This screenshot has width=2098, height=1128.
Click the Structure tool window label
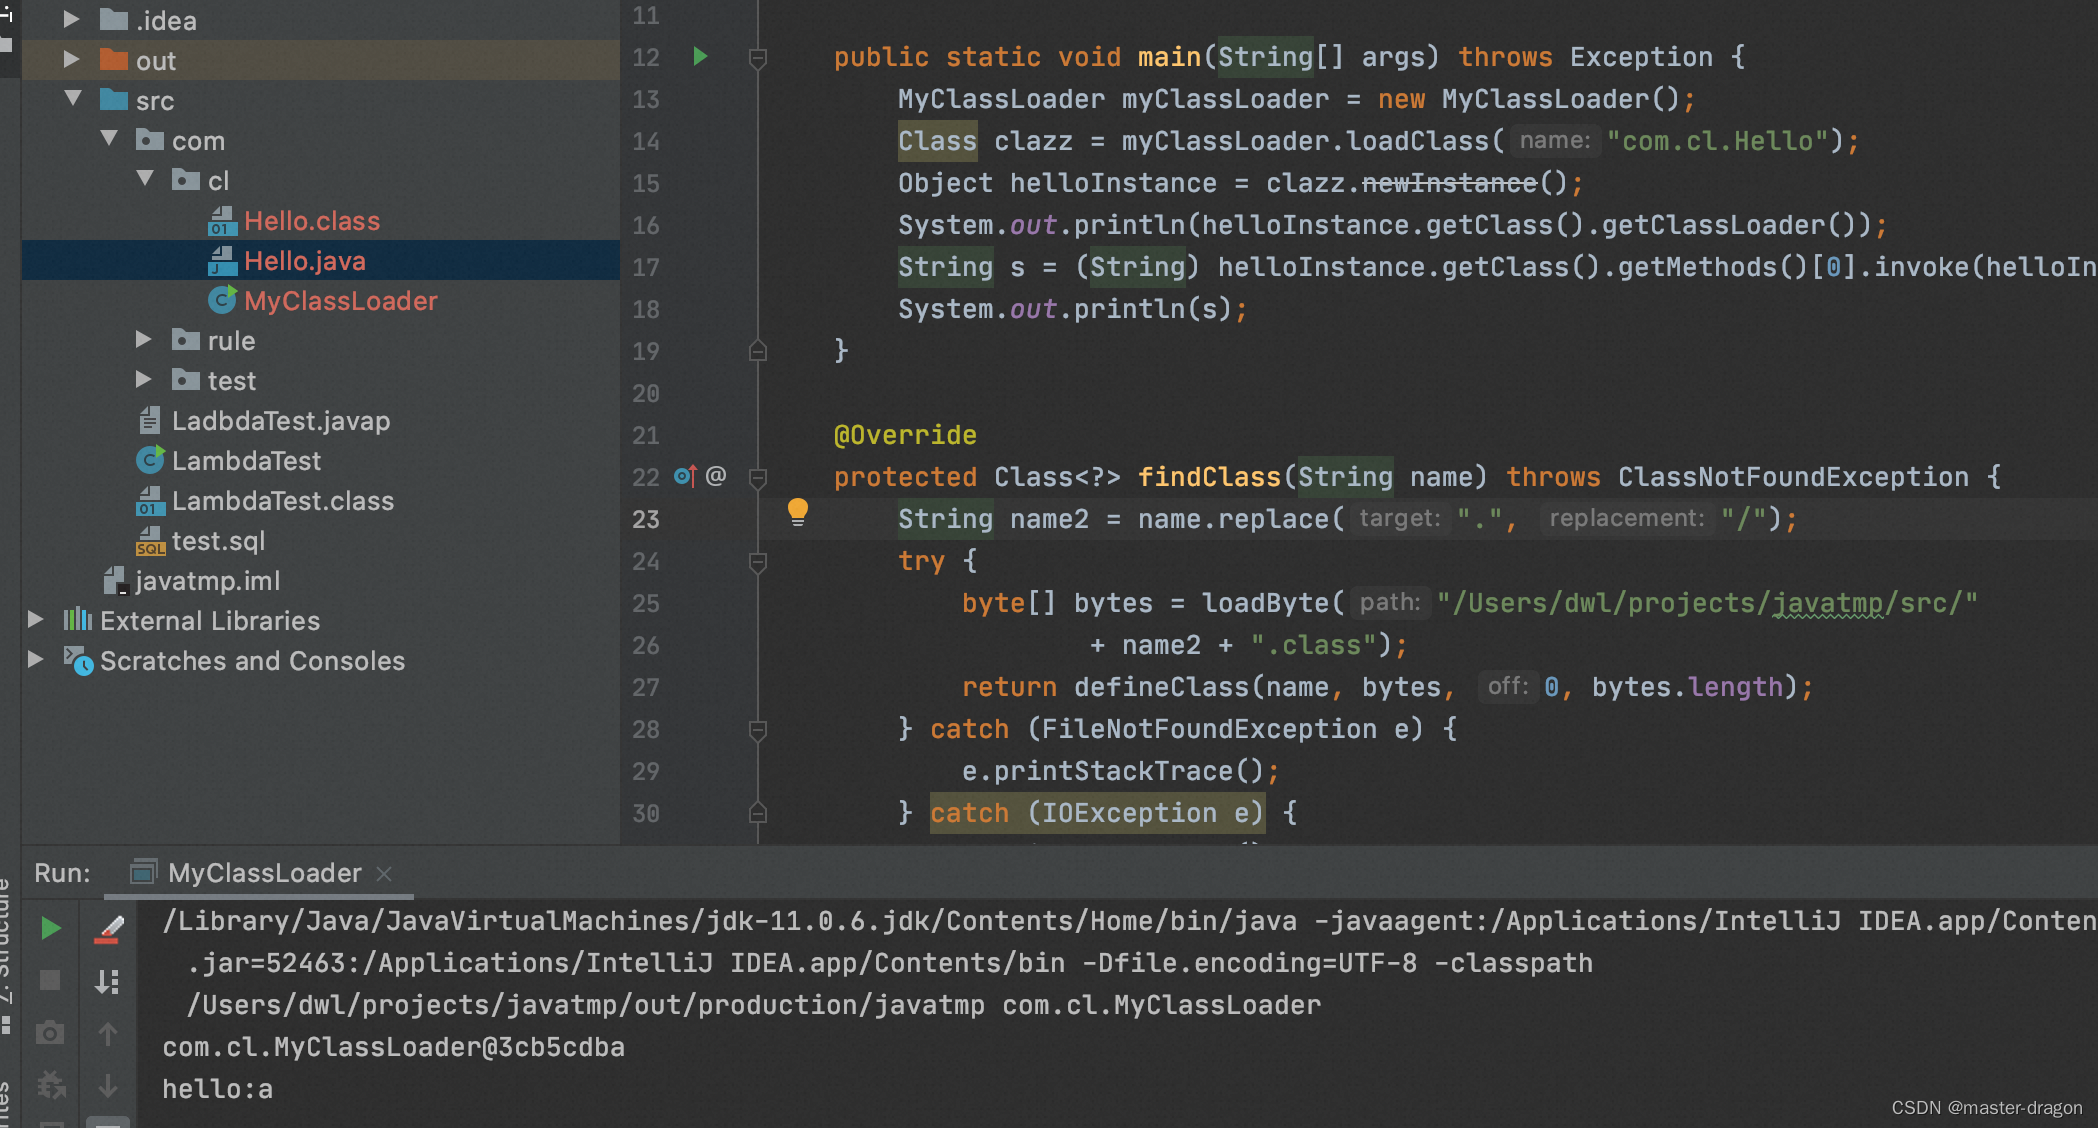[6, 940]
